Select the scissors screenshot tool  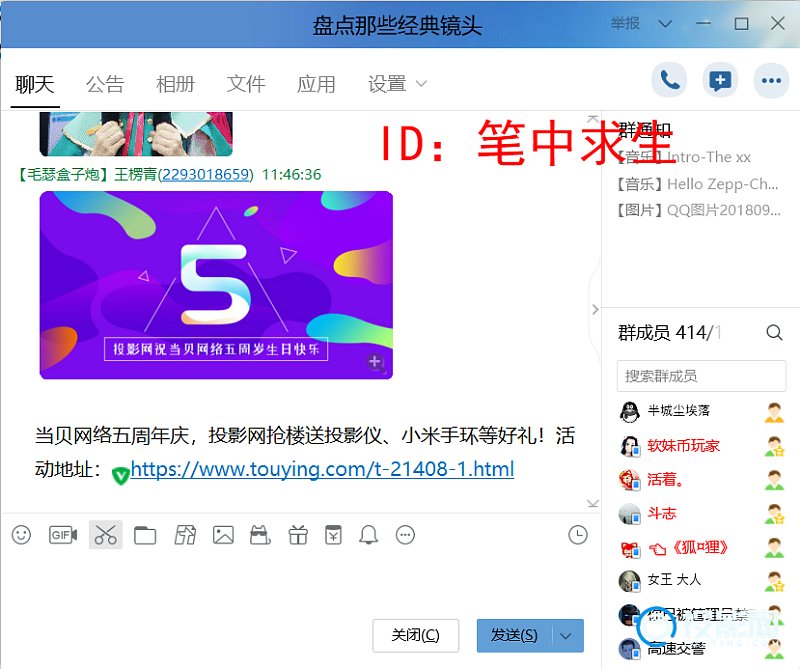point(106,535)
